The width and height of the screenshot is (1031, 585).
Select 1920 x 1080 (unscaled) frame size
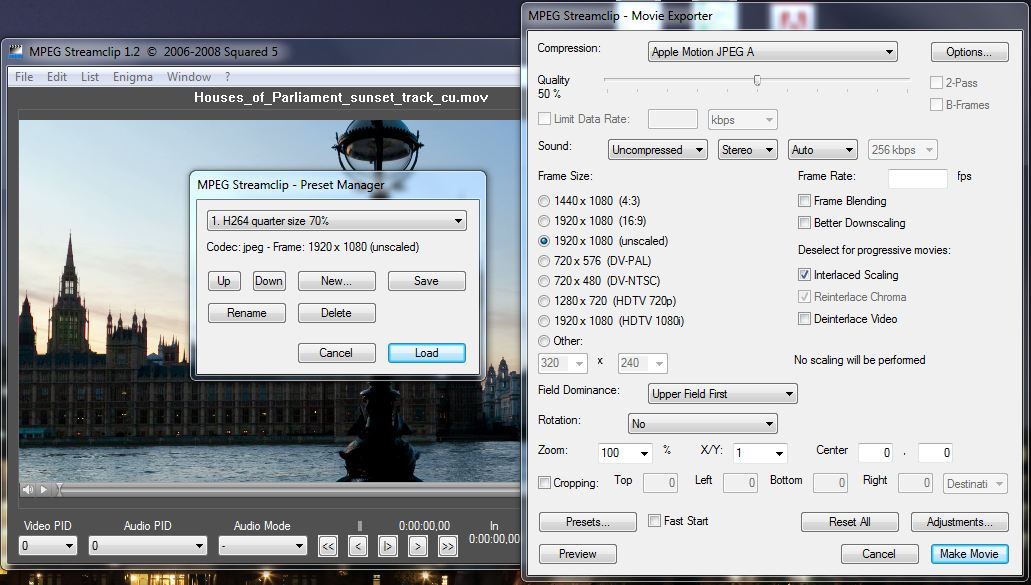click(x=544, y=241)
